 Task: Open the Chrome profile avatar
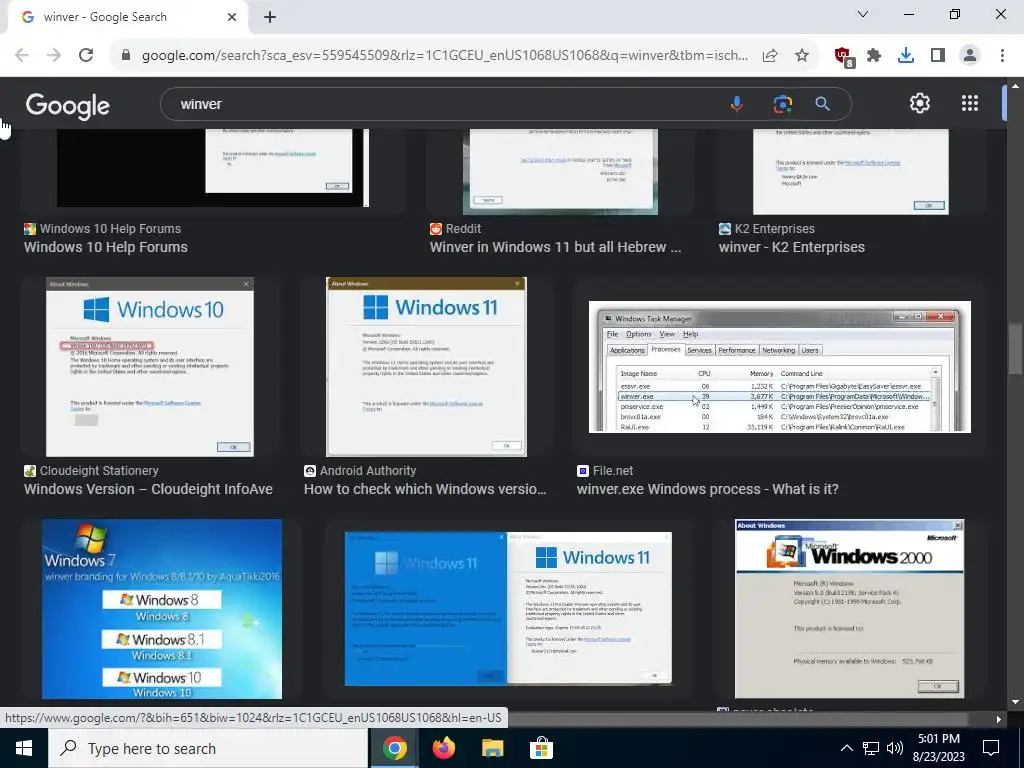point(970,56)
